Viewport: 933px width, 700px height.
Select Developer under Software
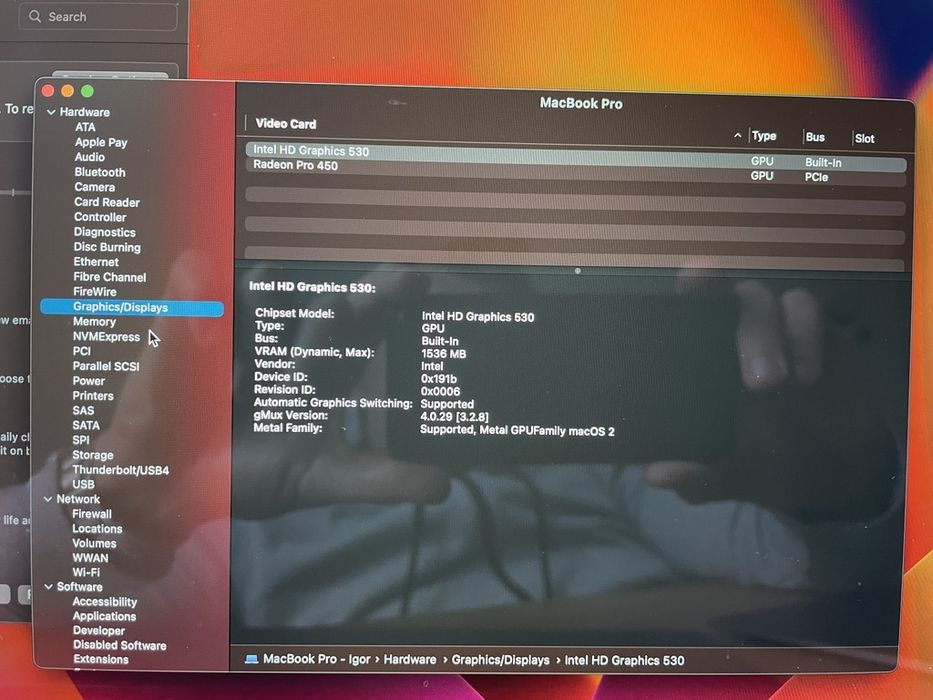[x=99, y=630]
